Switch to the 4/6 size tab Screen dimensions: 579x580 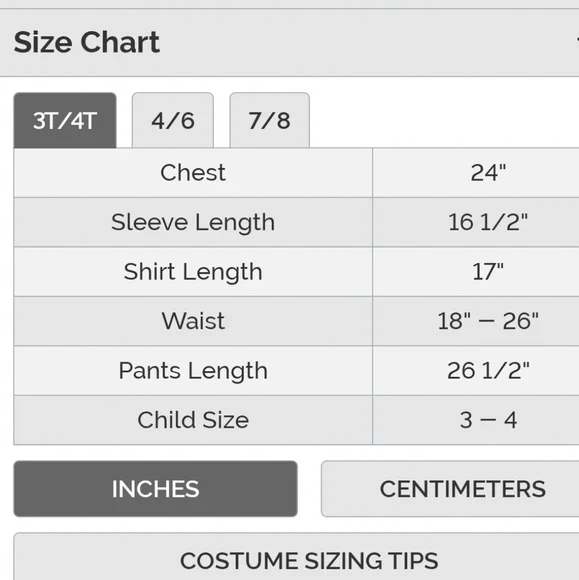(173, 120)
